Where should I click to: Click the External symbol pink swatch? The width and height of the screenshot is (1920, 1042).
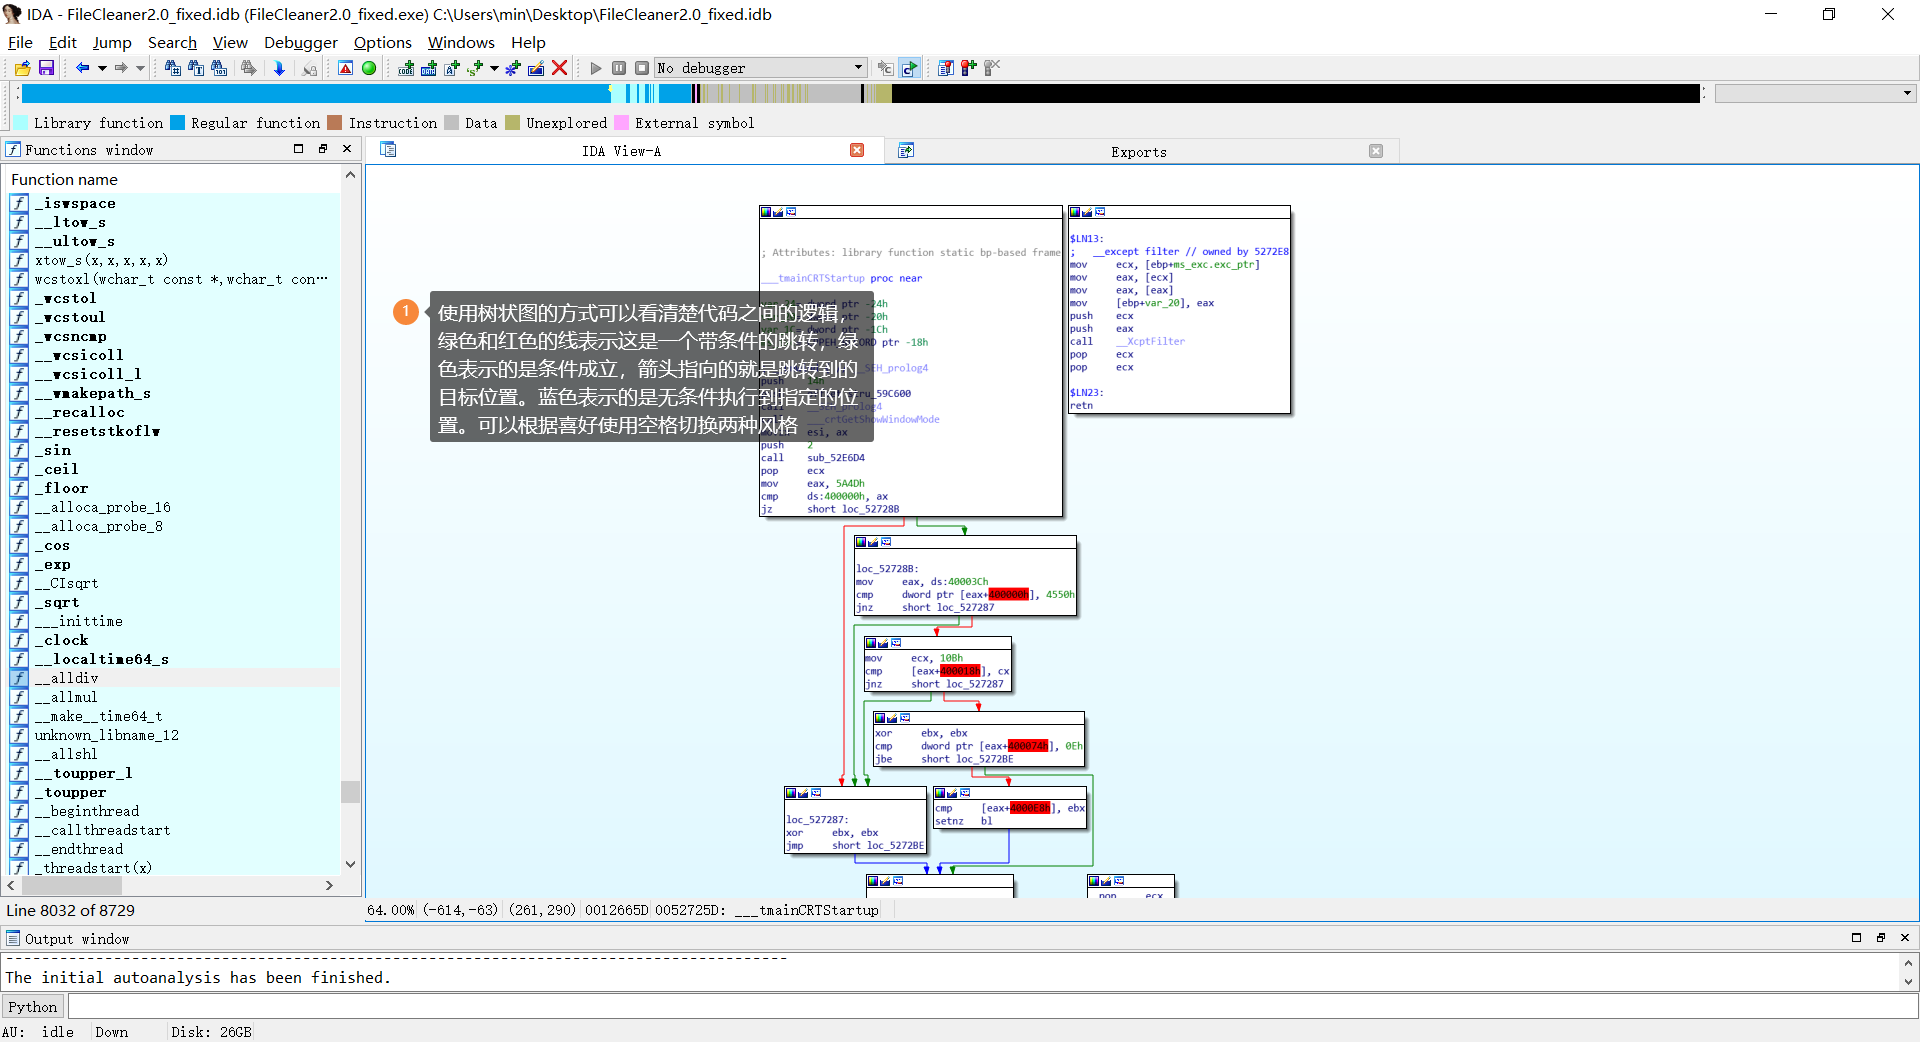click(x=621, y=123)
